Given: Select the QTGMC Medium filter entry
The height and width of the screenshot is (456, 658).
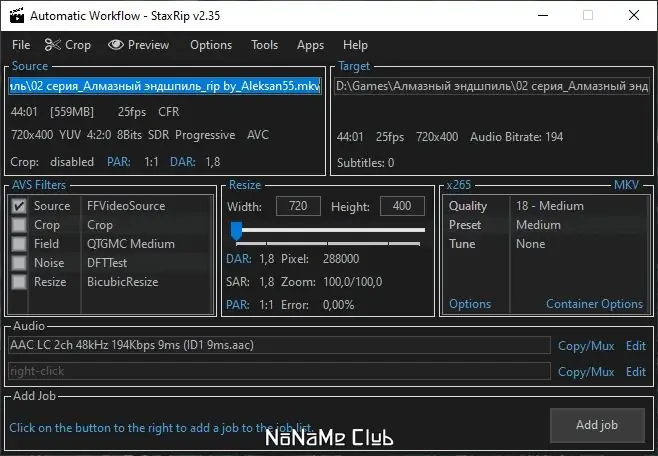Looking at the screenshot, I should click(131, 244).
